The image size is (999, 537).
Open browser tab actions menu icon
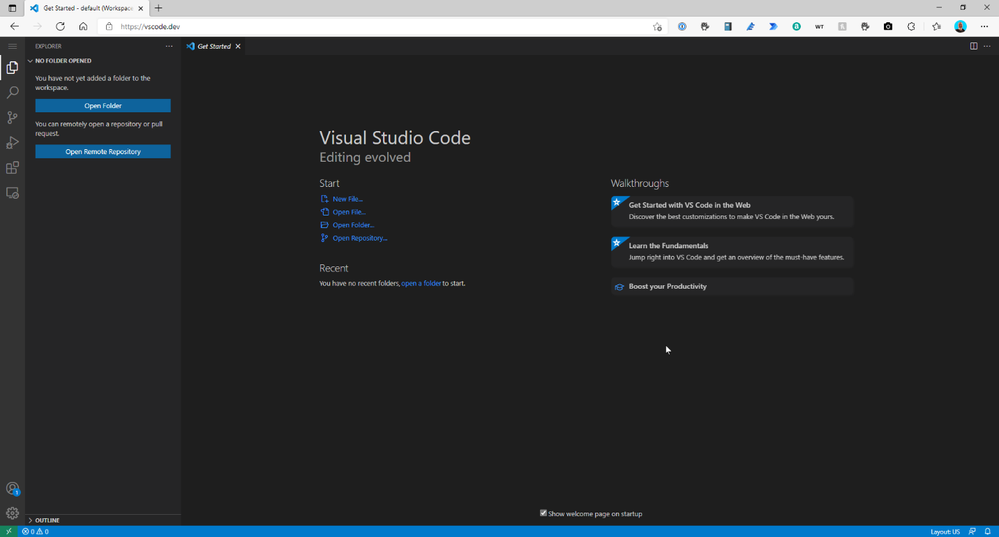[x=12, y=8]
